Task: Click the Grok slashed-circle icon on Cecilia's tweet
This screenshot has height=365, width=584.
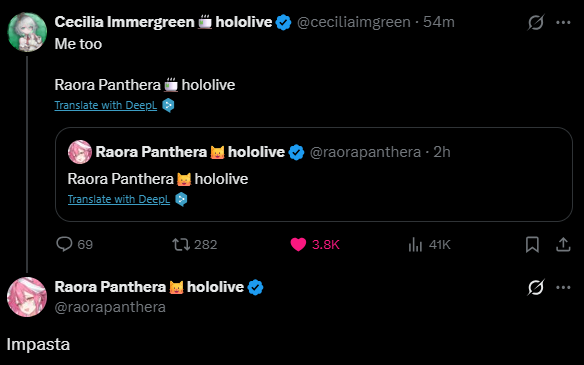Action: click(x=536, y=22)
